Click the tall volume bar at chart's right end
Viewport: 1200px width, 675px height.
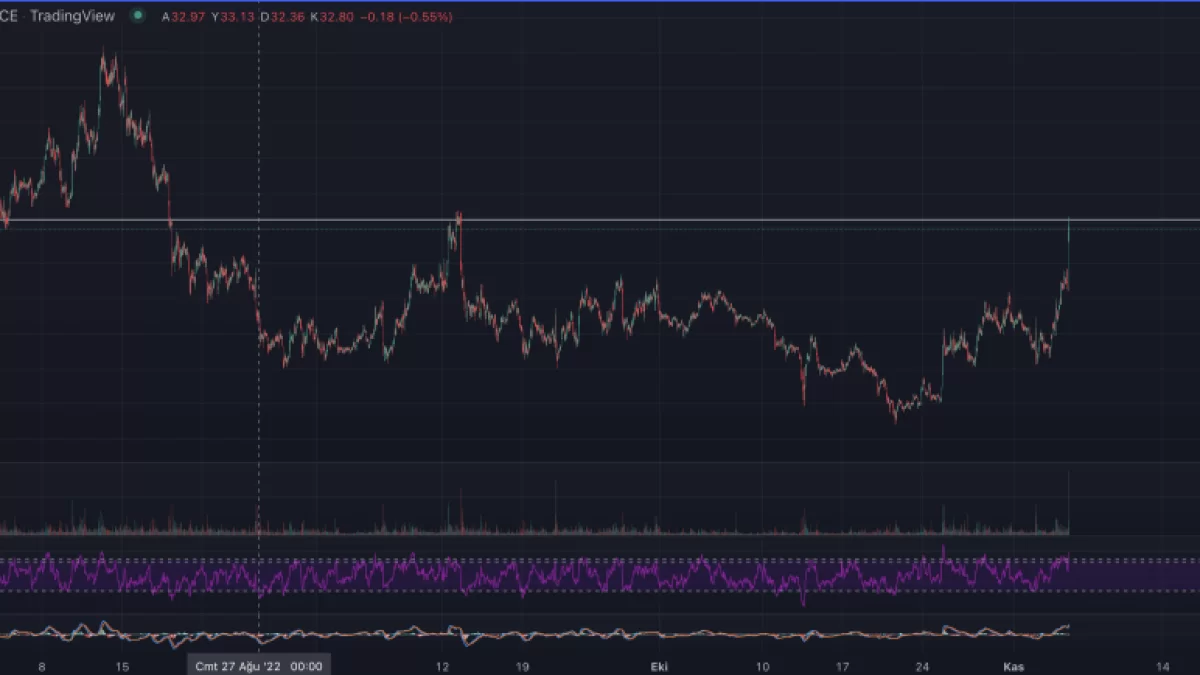pyautogui.click(x=1069, y=500)
